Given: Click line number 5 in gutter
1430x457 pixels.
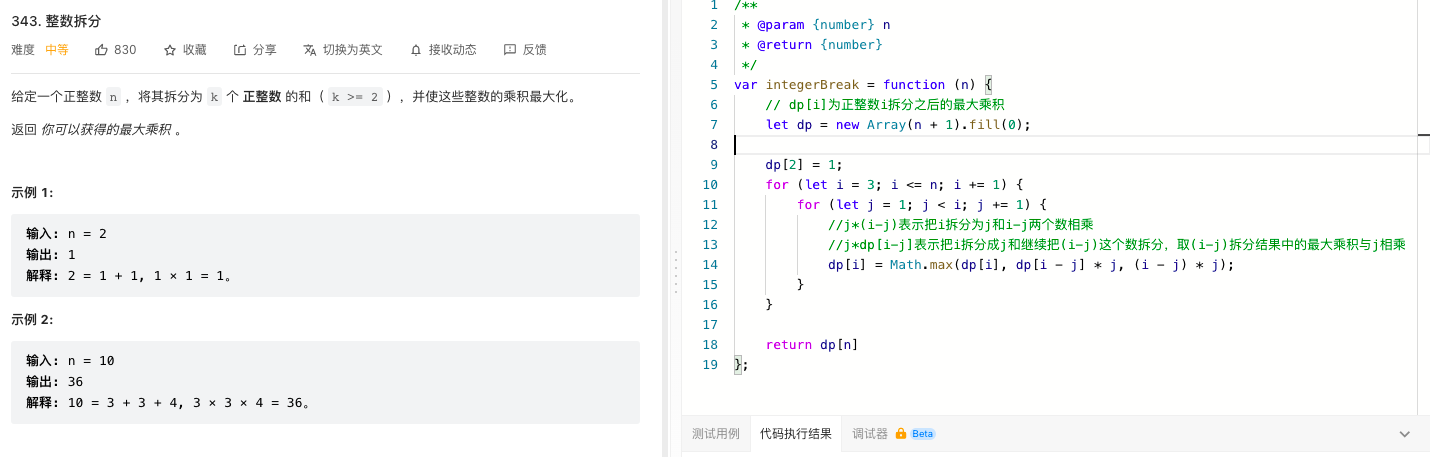Looking at the screenshot, I should [714, 85].
